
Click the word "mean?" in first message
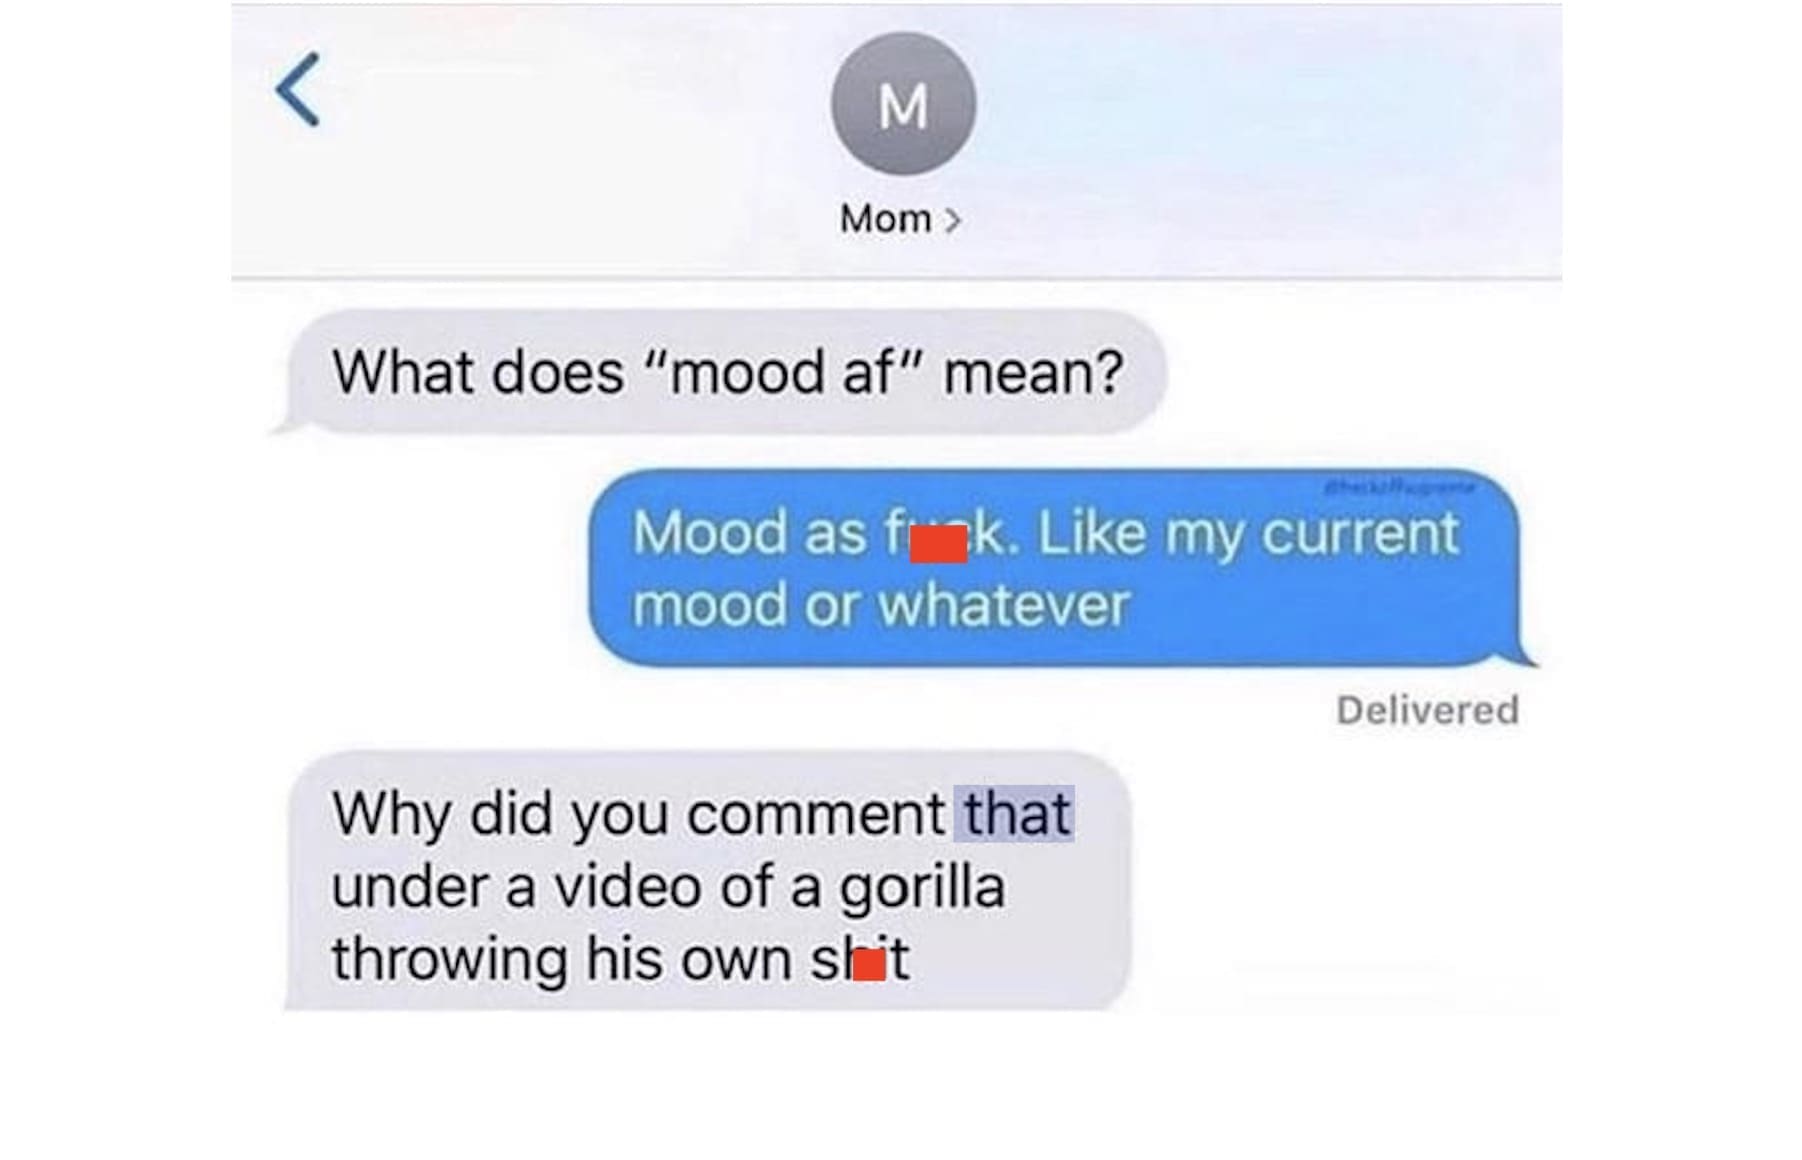1033,373
